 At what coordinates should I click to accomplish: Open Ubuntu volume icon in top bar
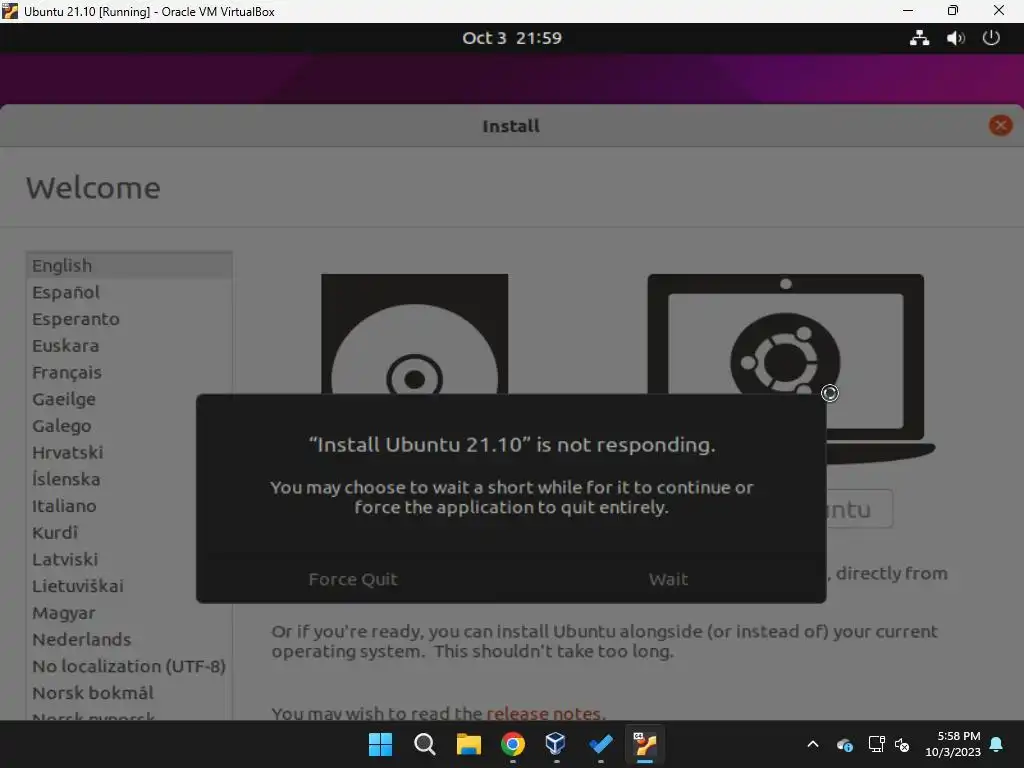click(x=955, y=38)
